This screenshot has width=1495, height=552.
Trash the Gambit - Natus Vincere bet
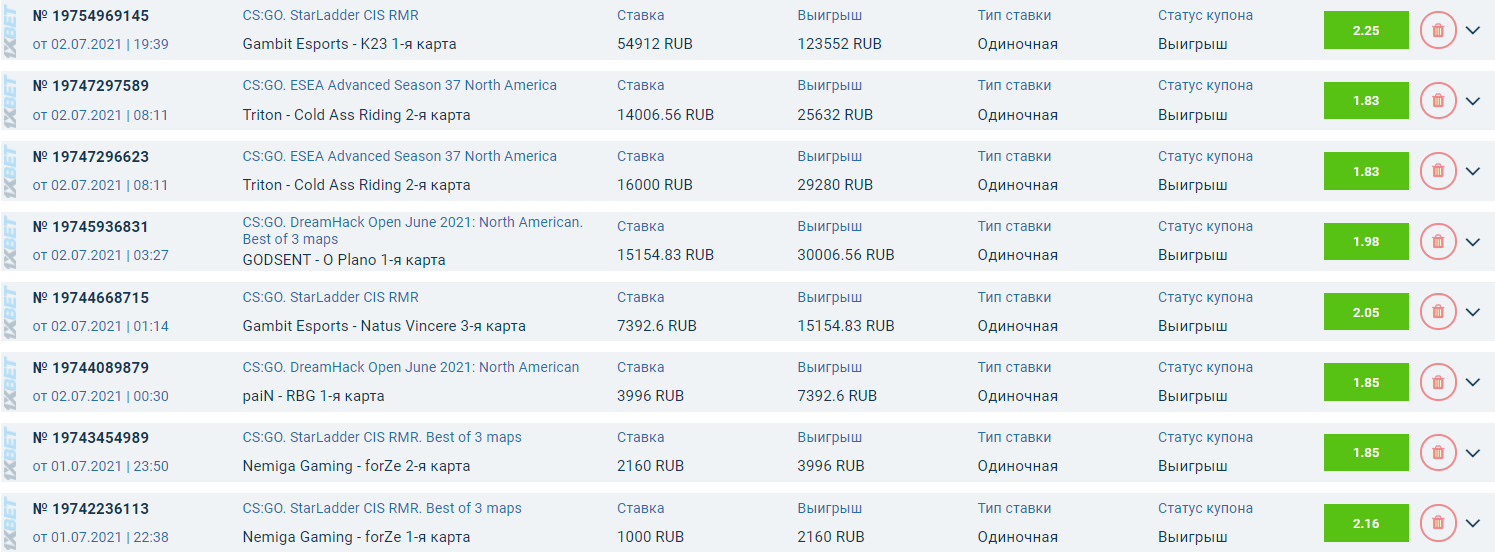[x=1438, y=312]
